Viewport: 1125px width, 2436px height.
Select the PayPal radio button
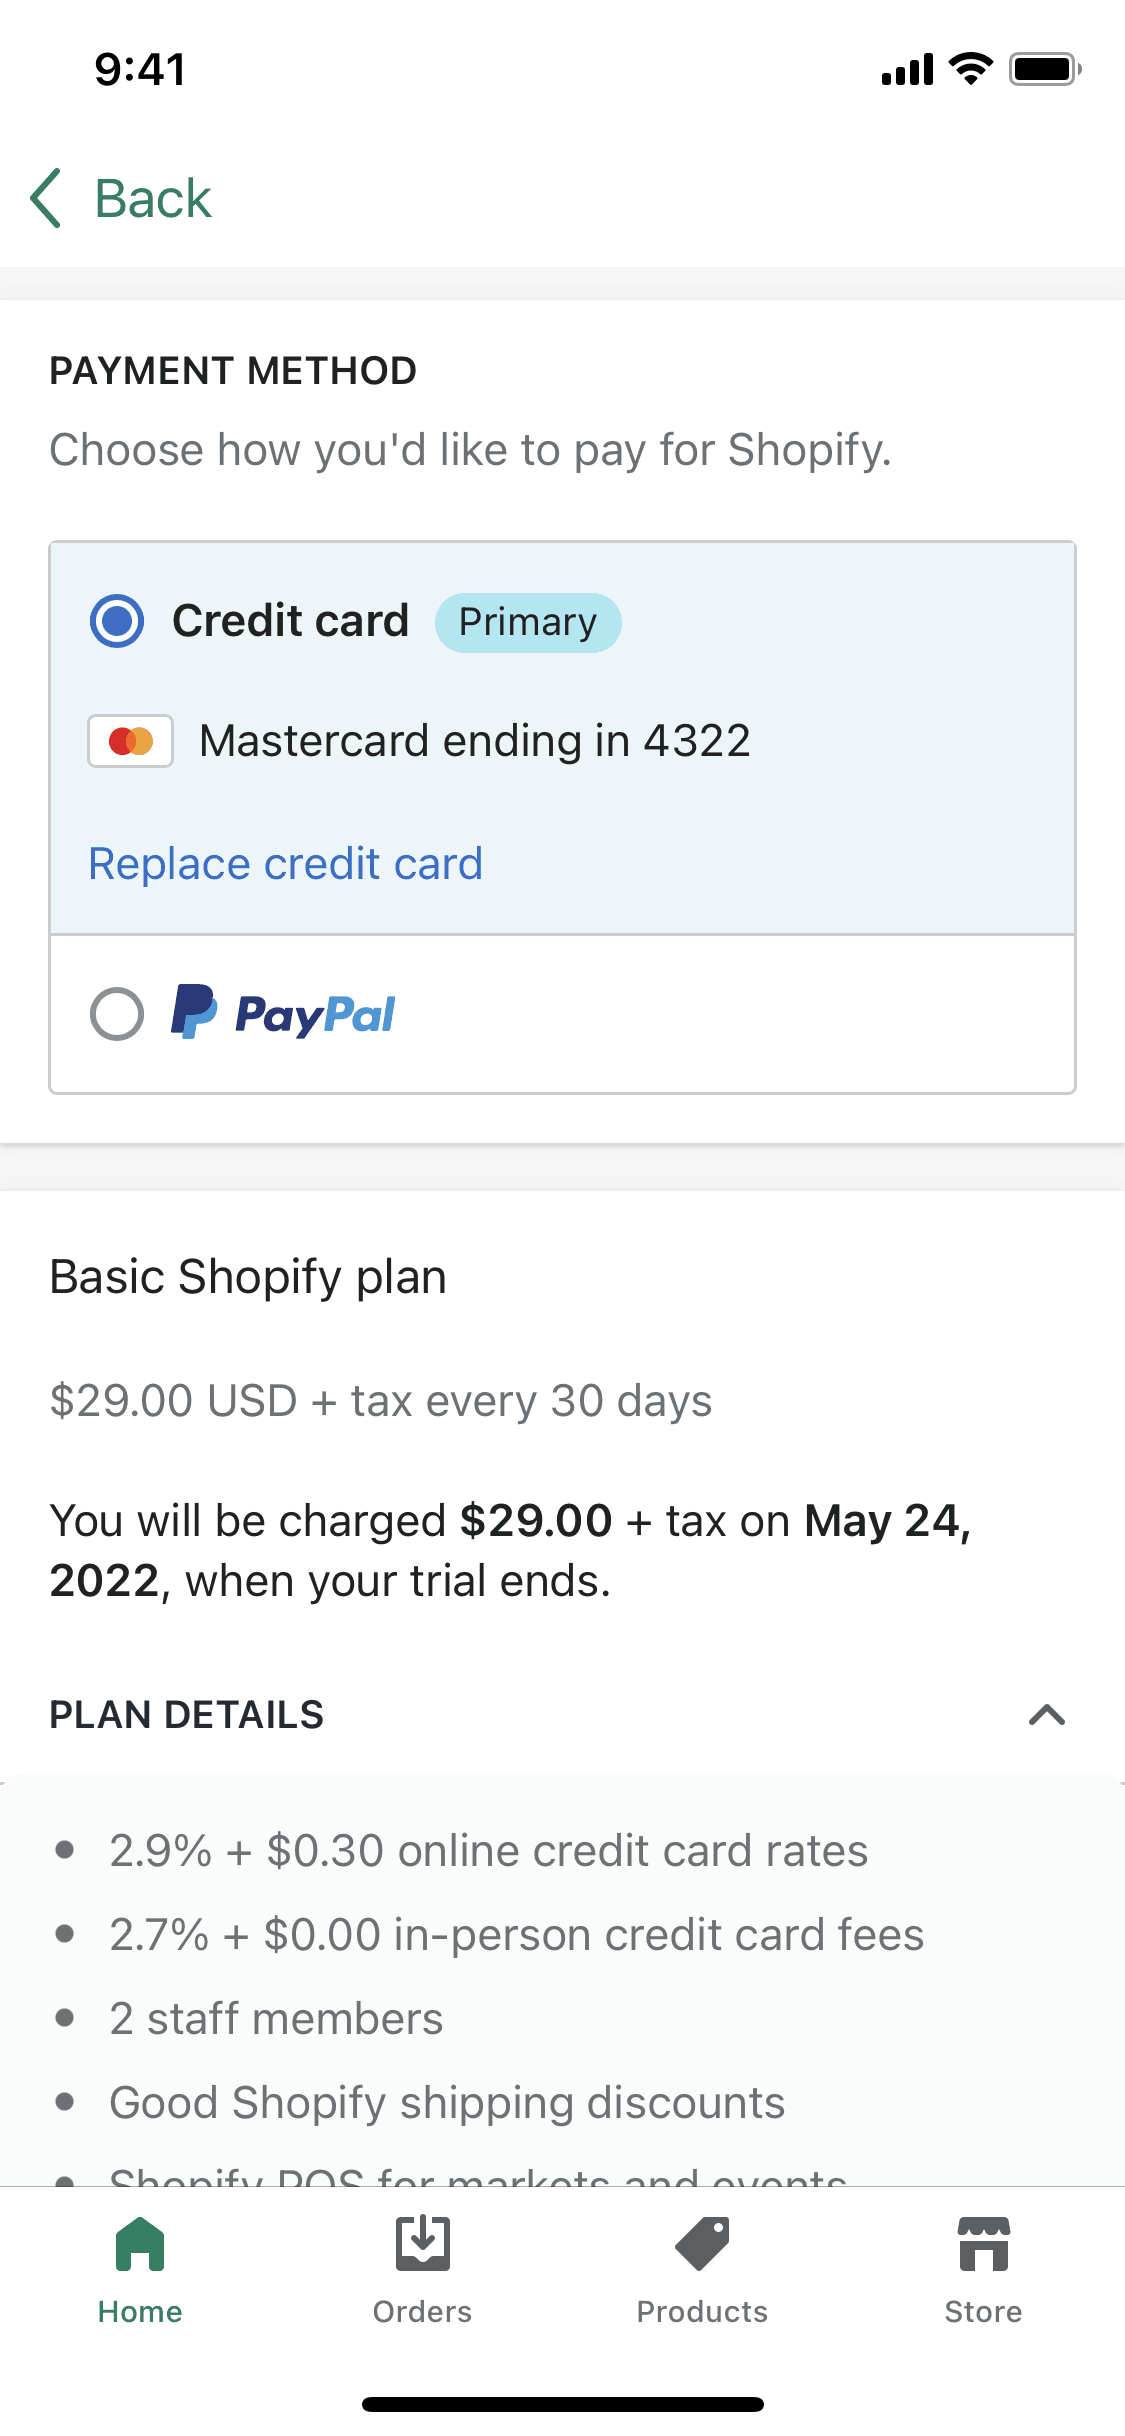click(117, 1014)
